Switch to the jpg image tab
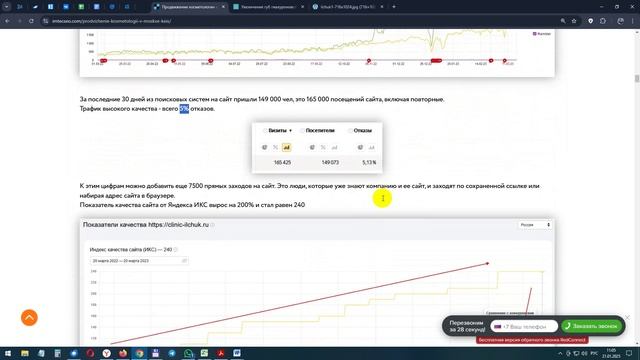This screenshot has width=640, height=360. [x=347, y=7]
